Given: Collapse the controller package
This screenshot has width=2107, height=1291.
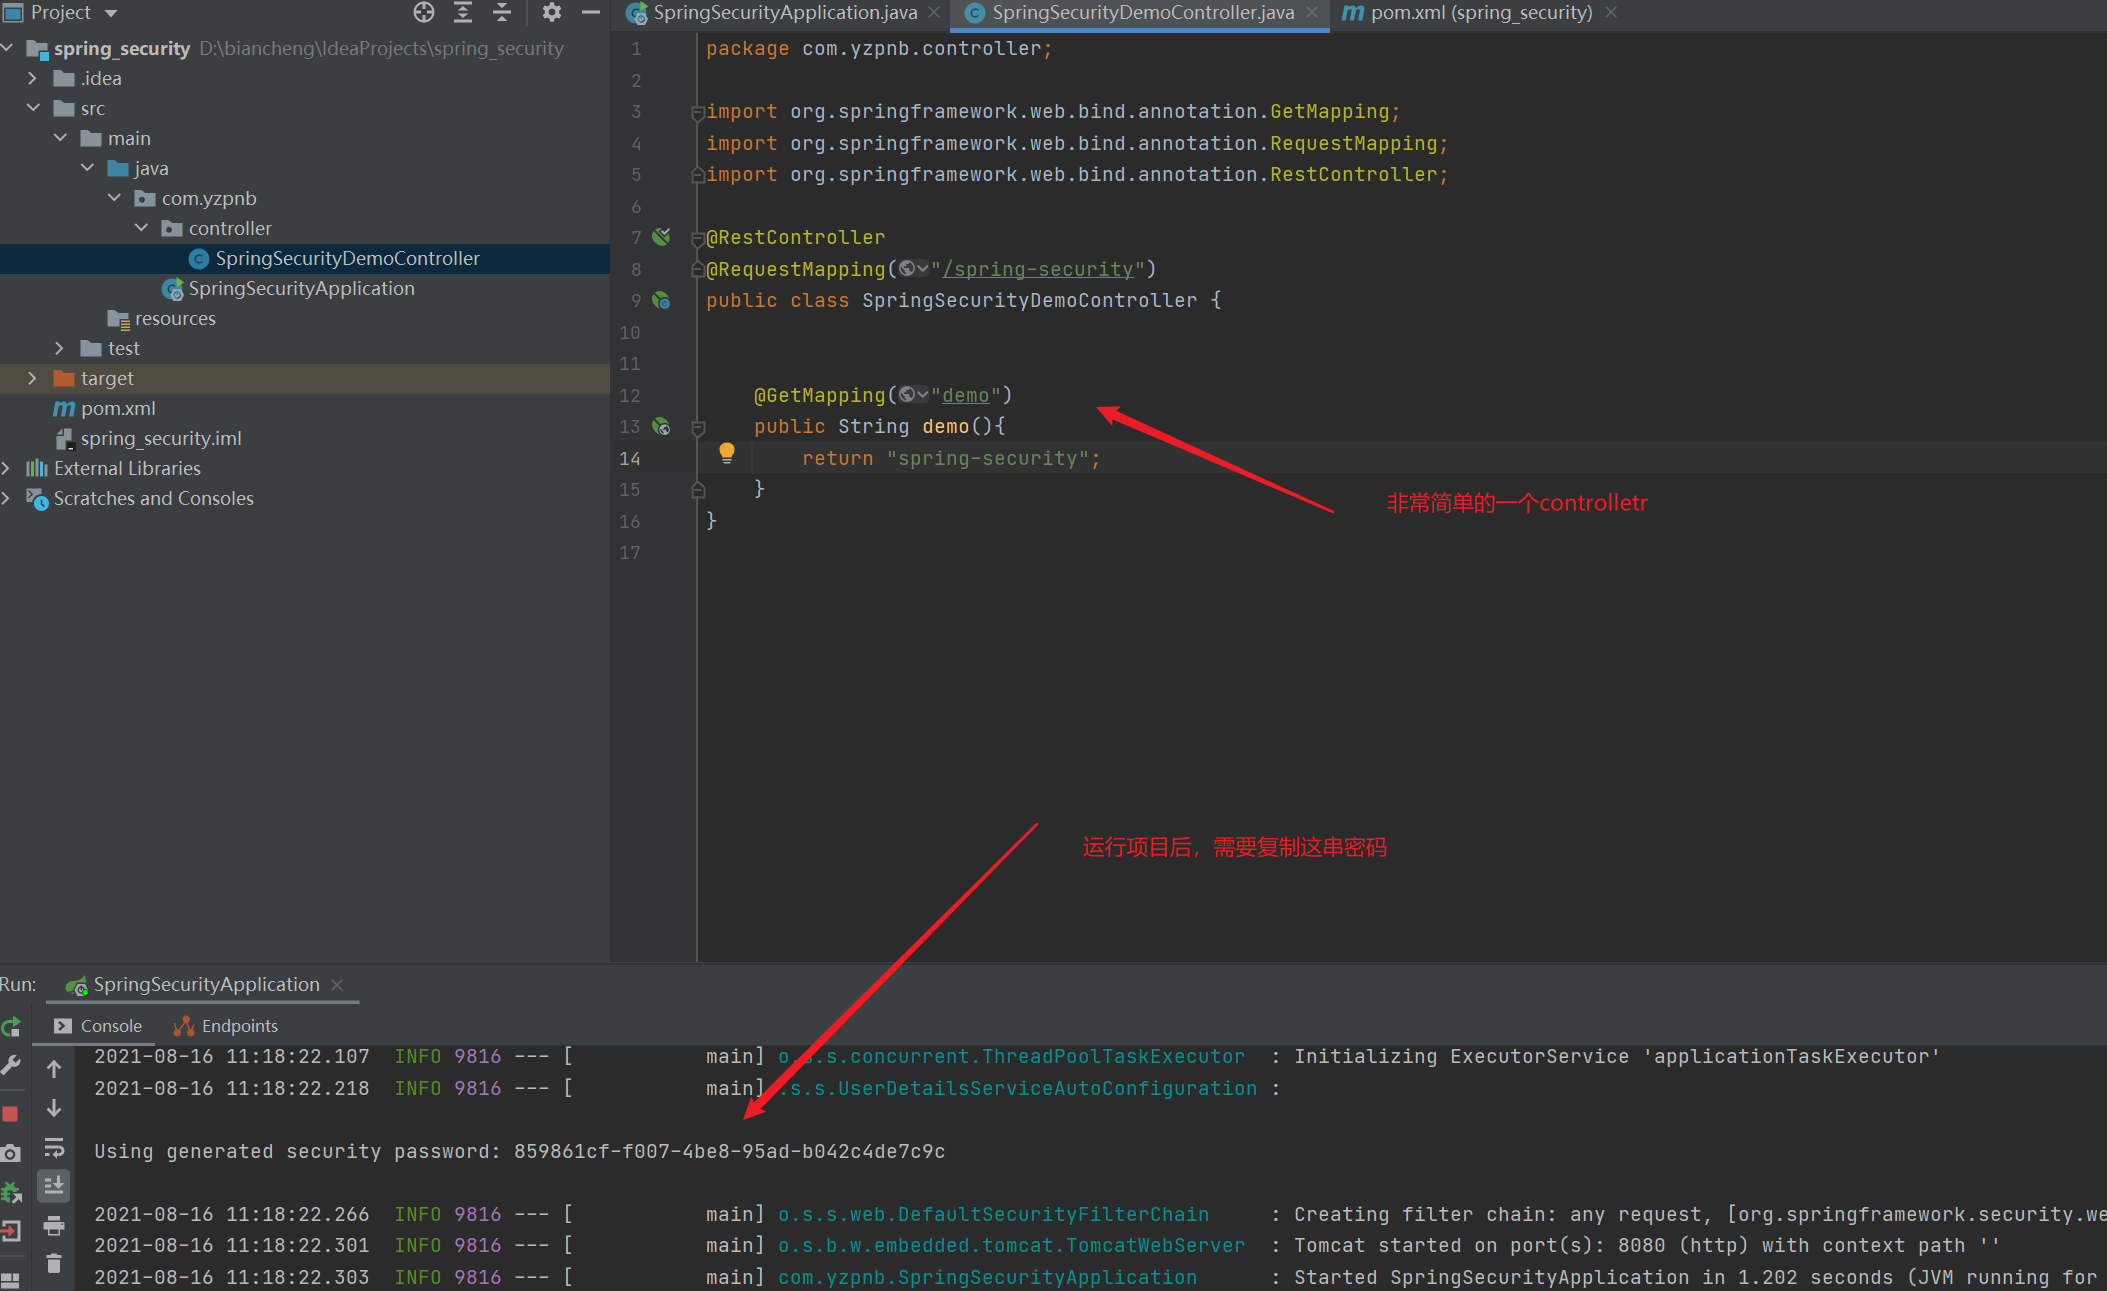Looking at the screenshot, I should coord(141,228).
